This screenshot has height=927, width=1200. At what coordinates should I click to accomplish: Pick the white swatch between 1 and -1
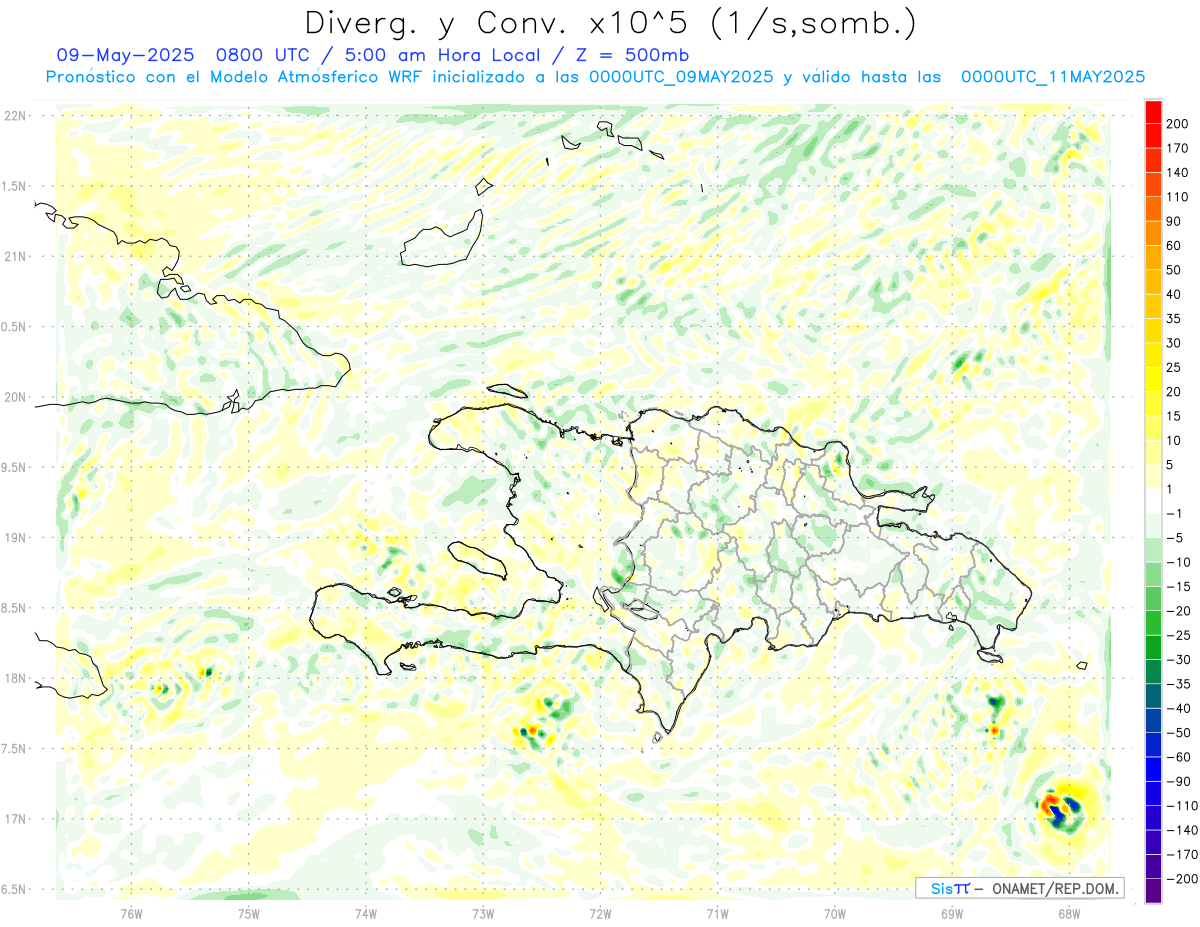pyautogui.click(x=1153, y=501)
